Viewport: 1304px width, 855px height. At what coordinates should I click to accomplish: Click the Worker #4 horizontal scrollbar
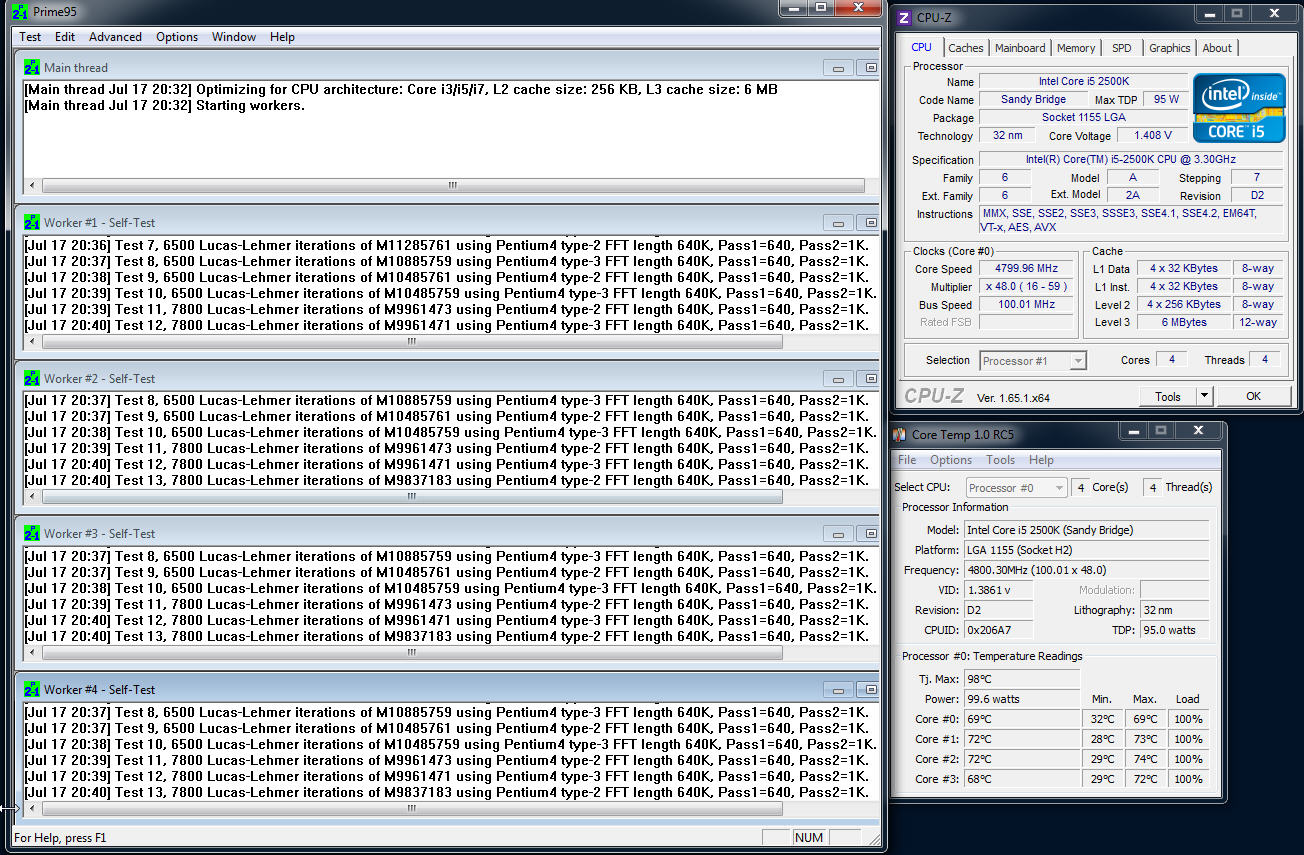click(411, 808)
